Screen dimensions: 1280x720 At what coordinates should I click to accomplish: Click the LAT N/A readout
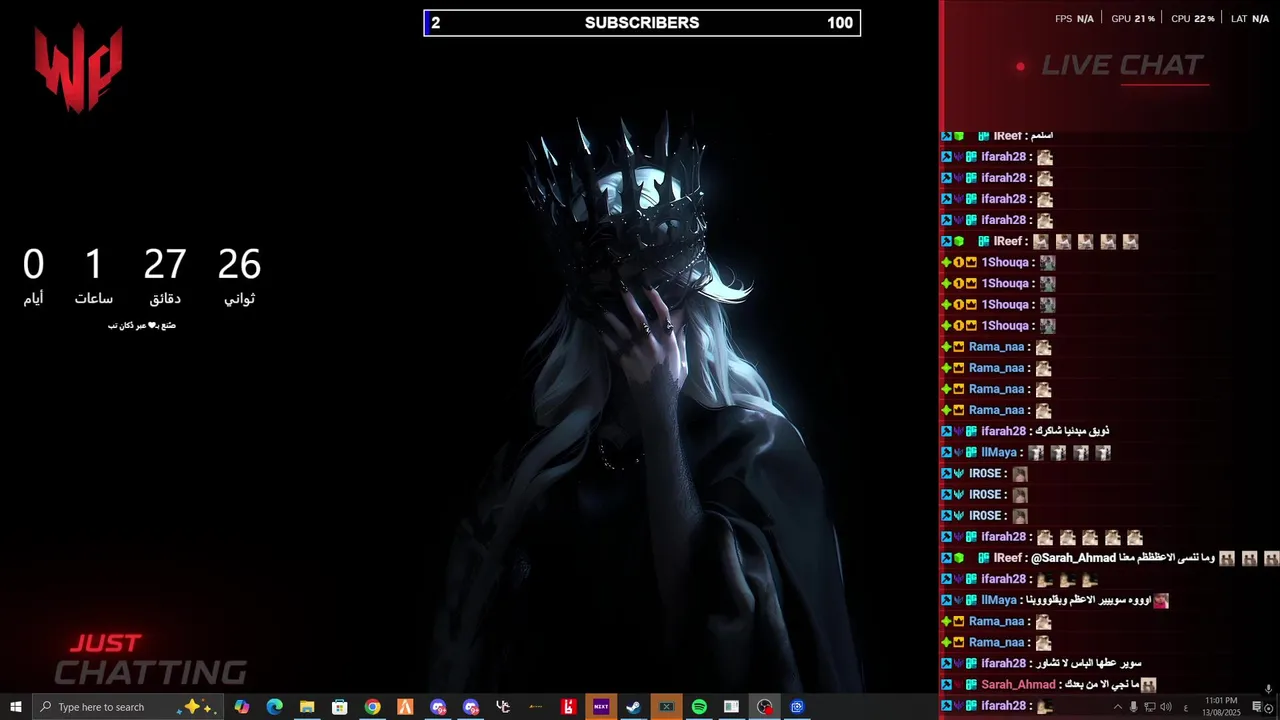pyautogui.click(x=1250, y=19)
